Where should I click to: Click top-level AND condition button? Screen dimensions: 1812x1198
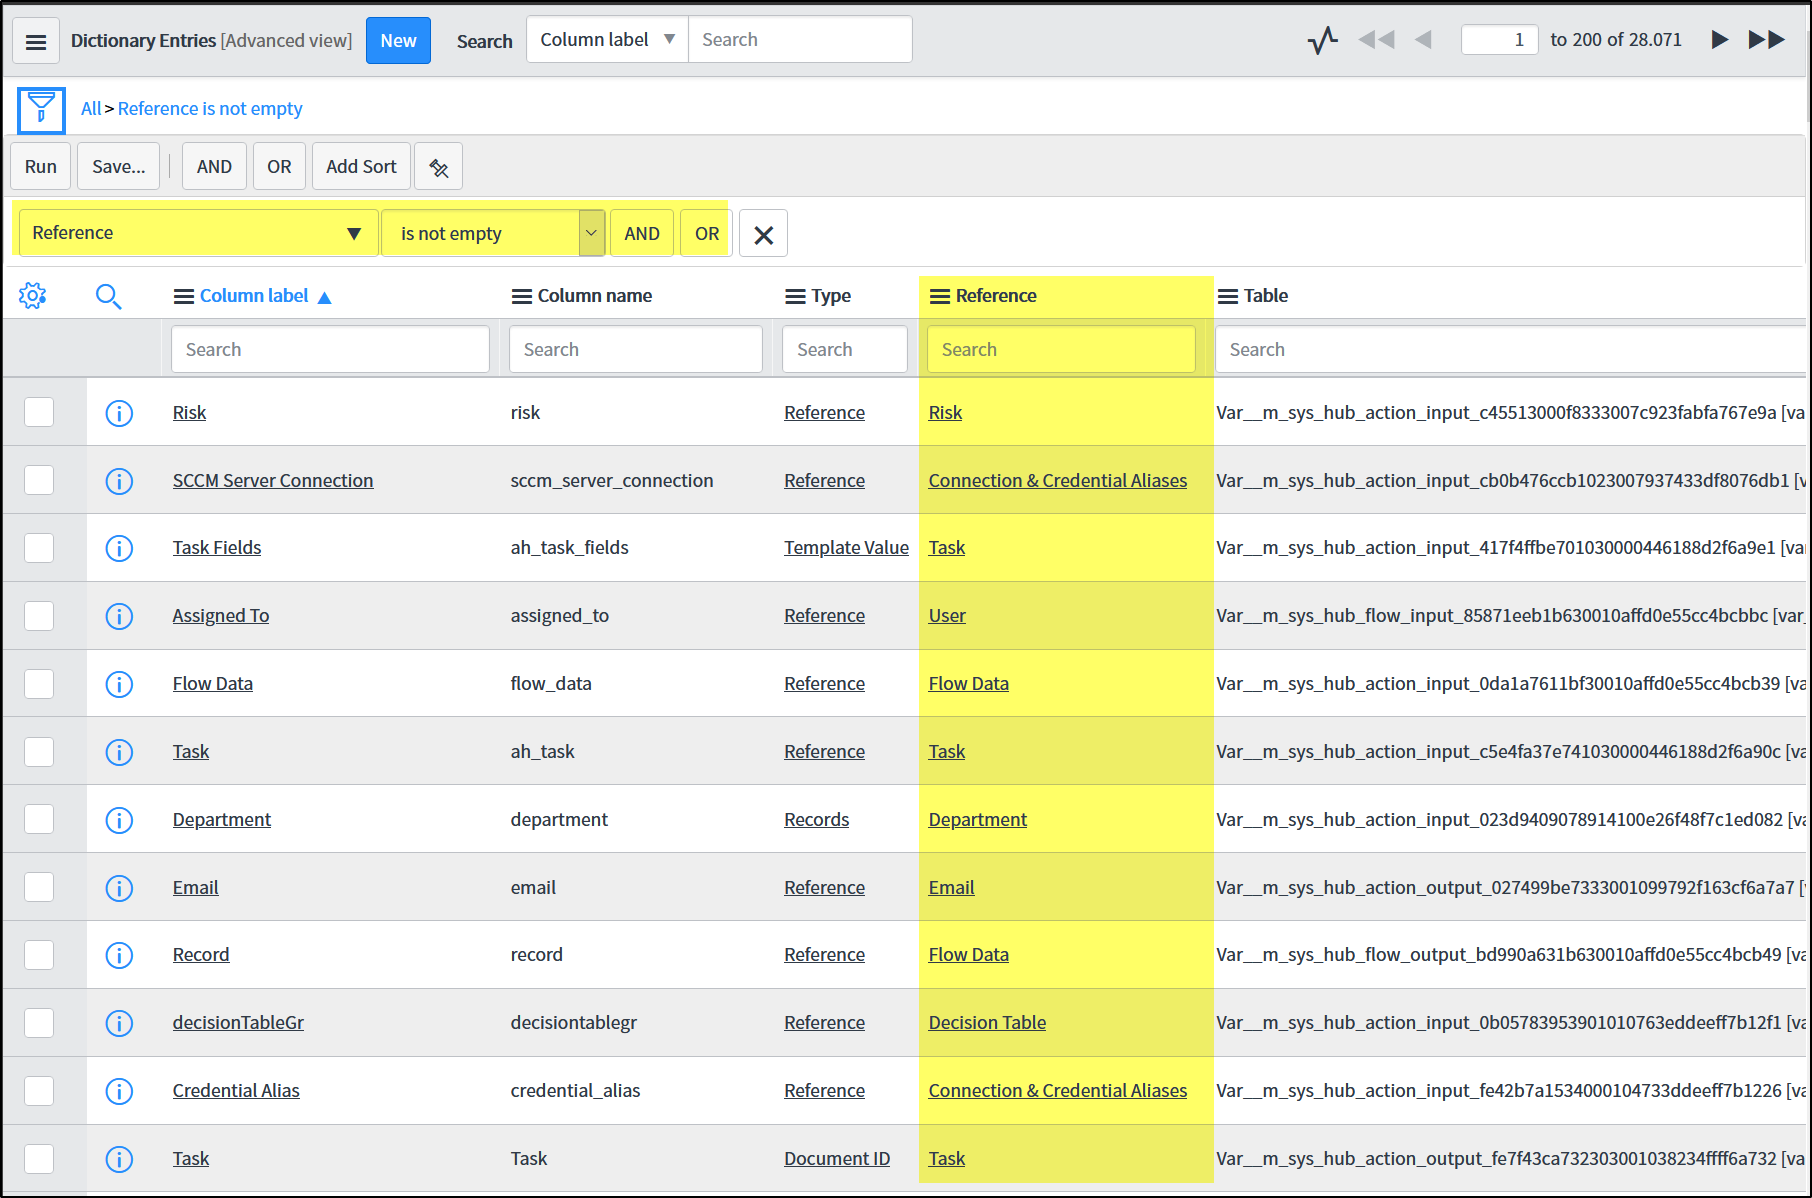tap(214, 167)
